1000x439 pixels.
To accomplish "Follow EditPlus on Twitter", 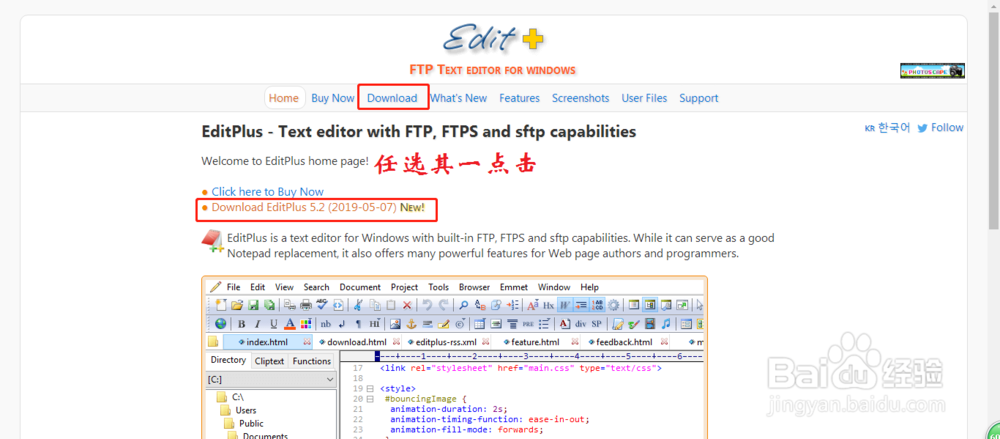I will pos(941,128).
